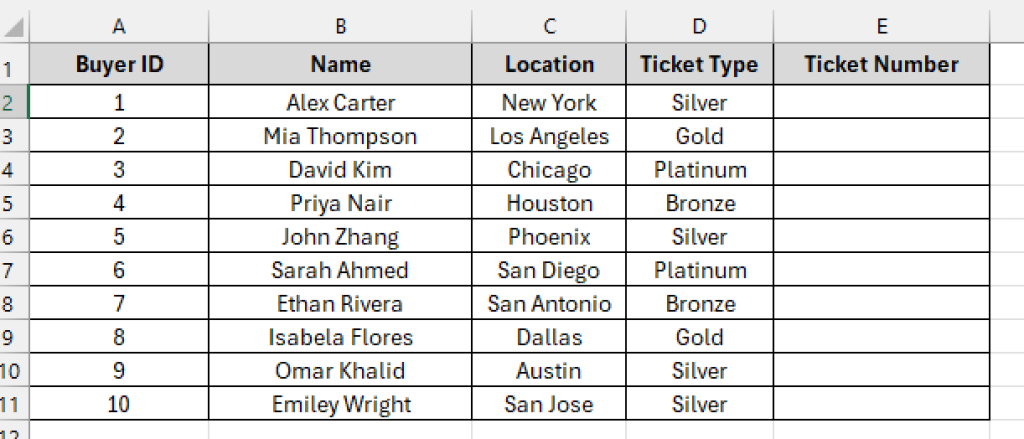
Task: Select the cell containing Alex Carter
Action: [340, 102]
